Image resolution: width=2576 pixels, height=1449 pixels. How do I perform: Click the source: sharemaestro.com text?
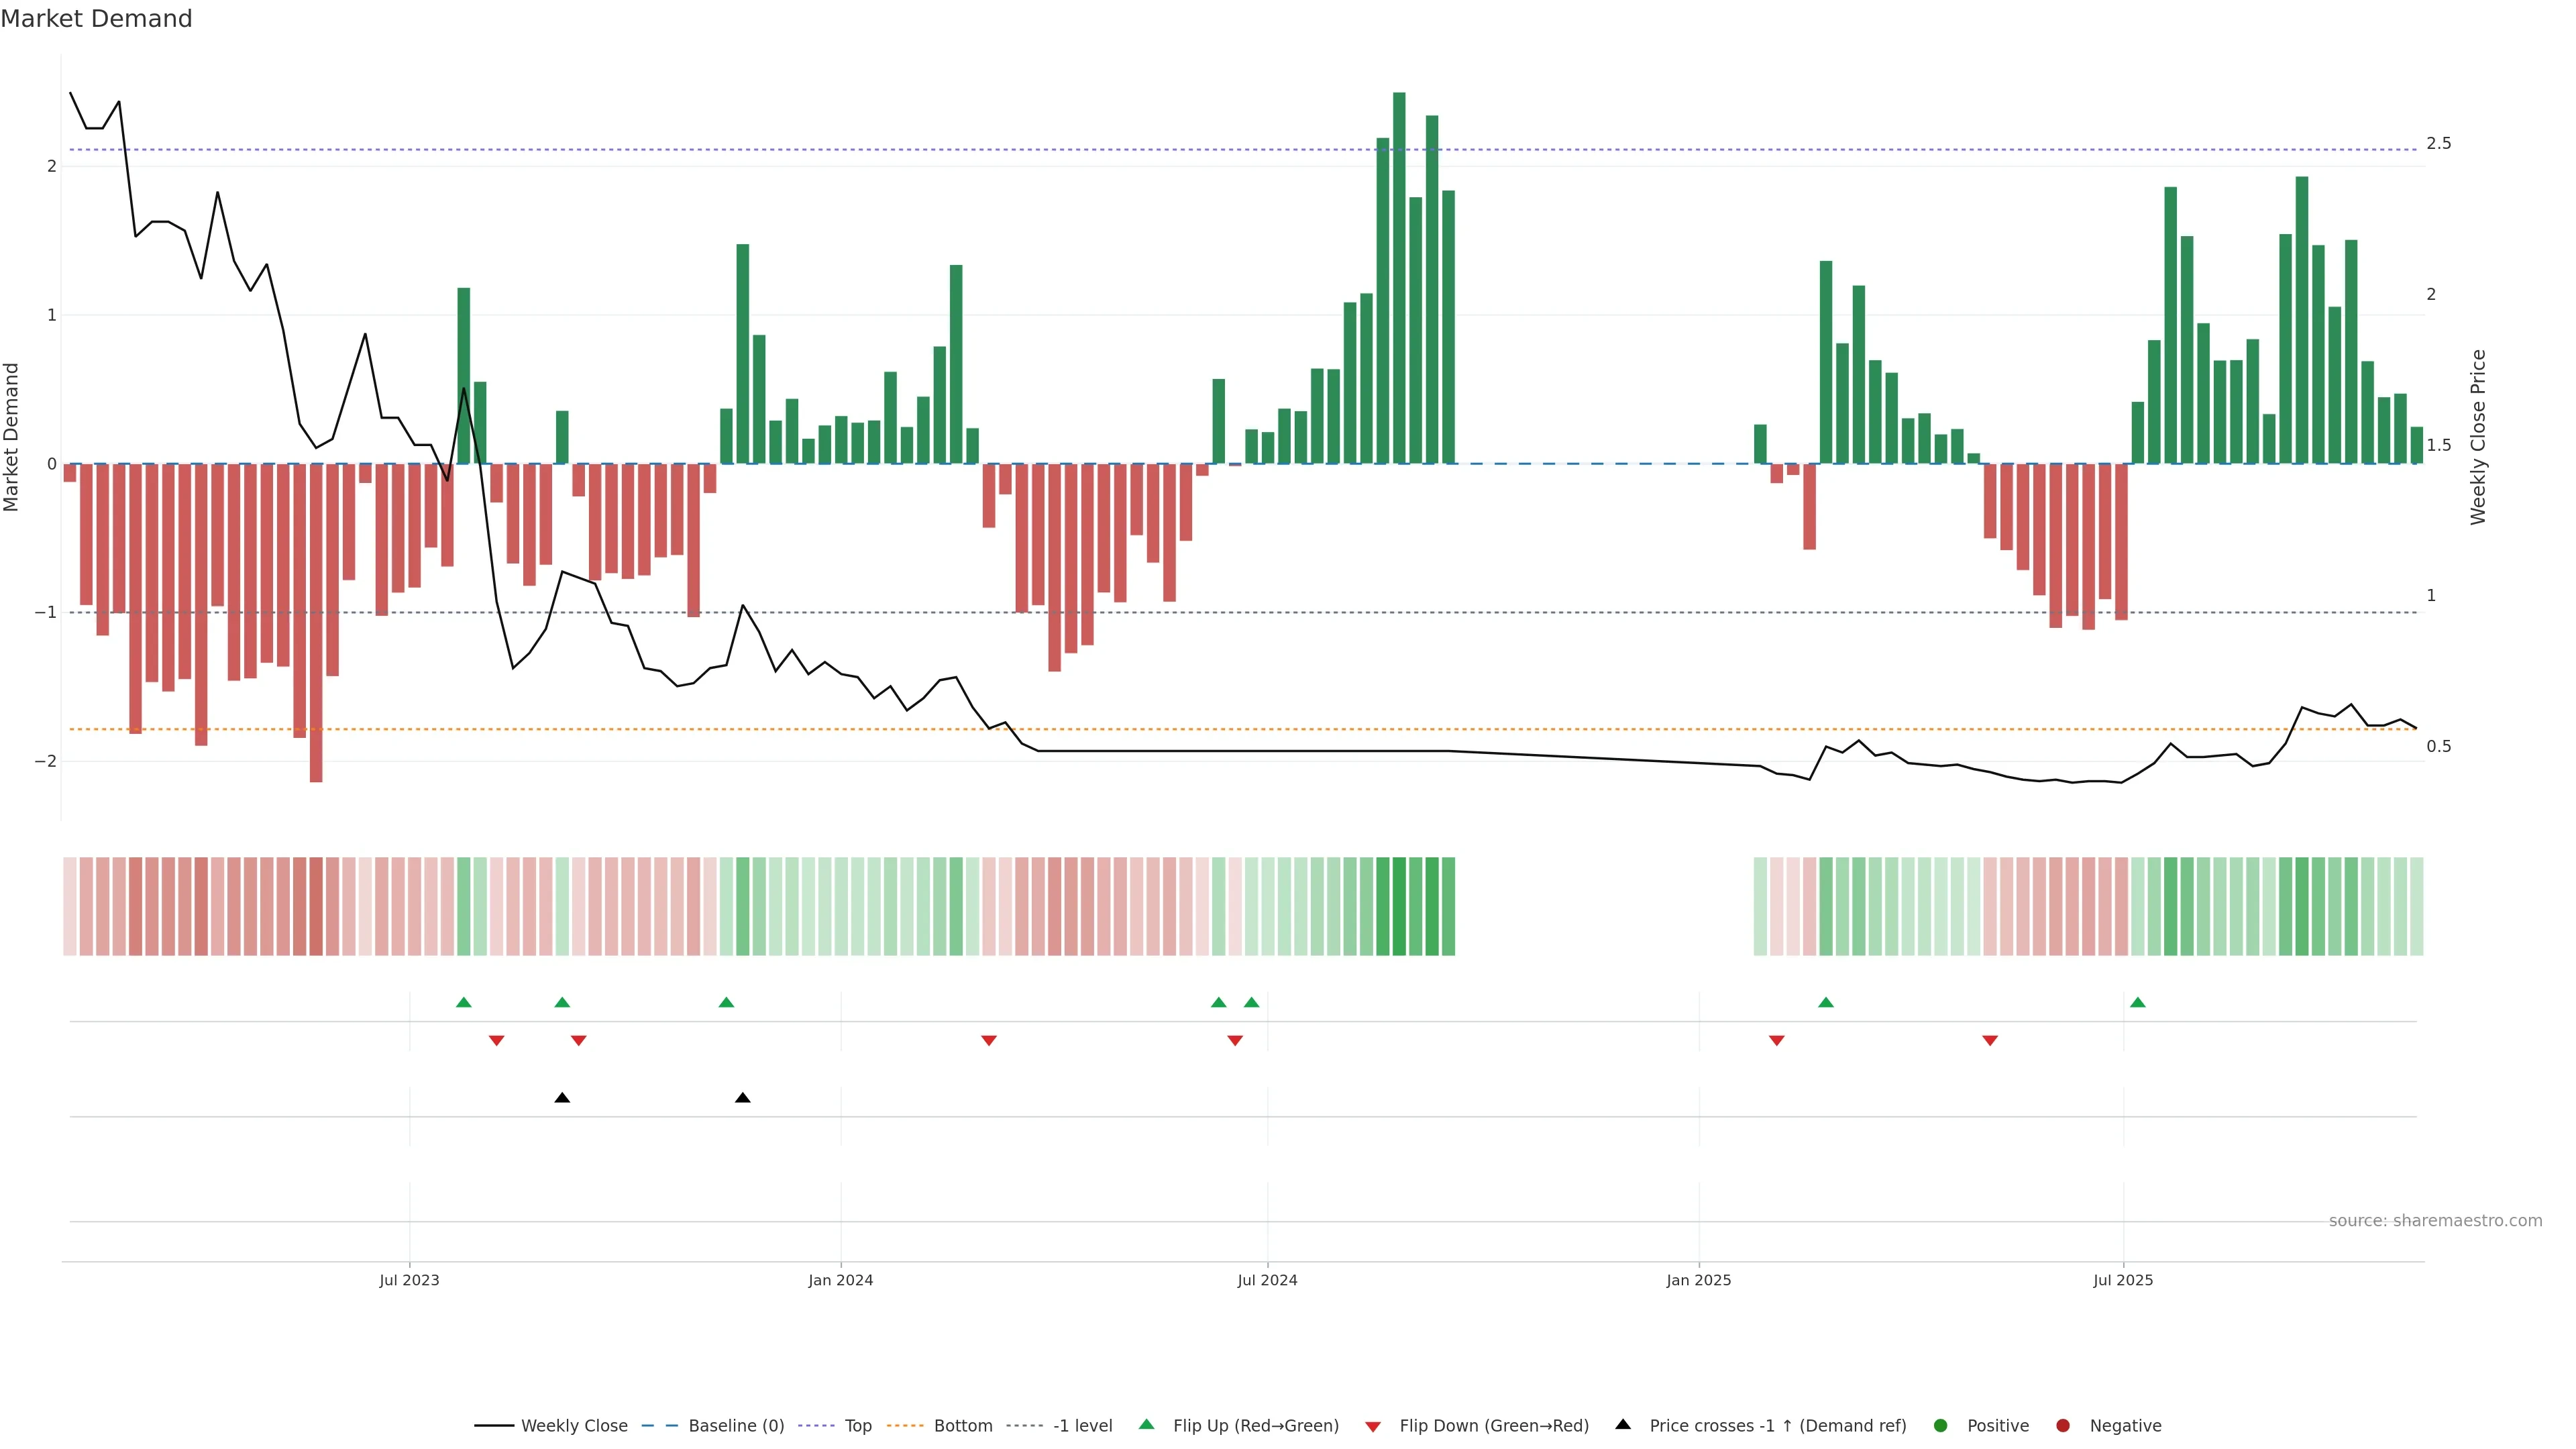pos(2435,1221)
